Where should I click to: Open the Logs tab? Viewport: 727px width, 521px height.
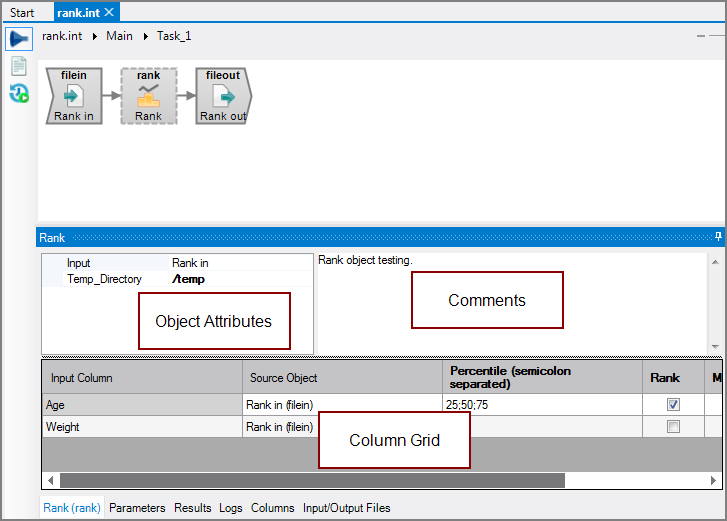tap(231, 508)
